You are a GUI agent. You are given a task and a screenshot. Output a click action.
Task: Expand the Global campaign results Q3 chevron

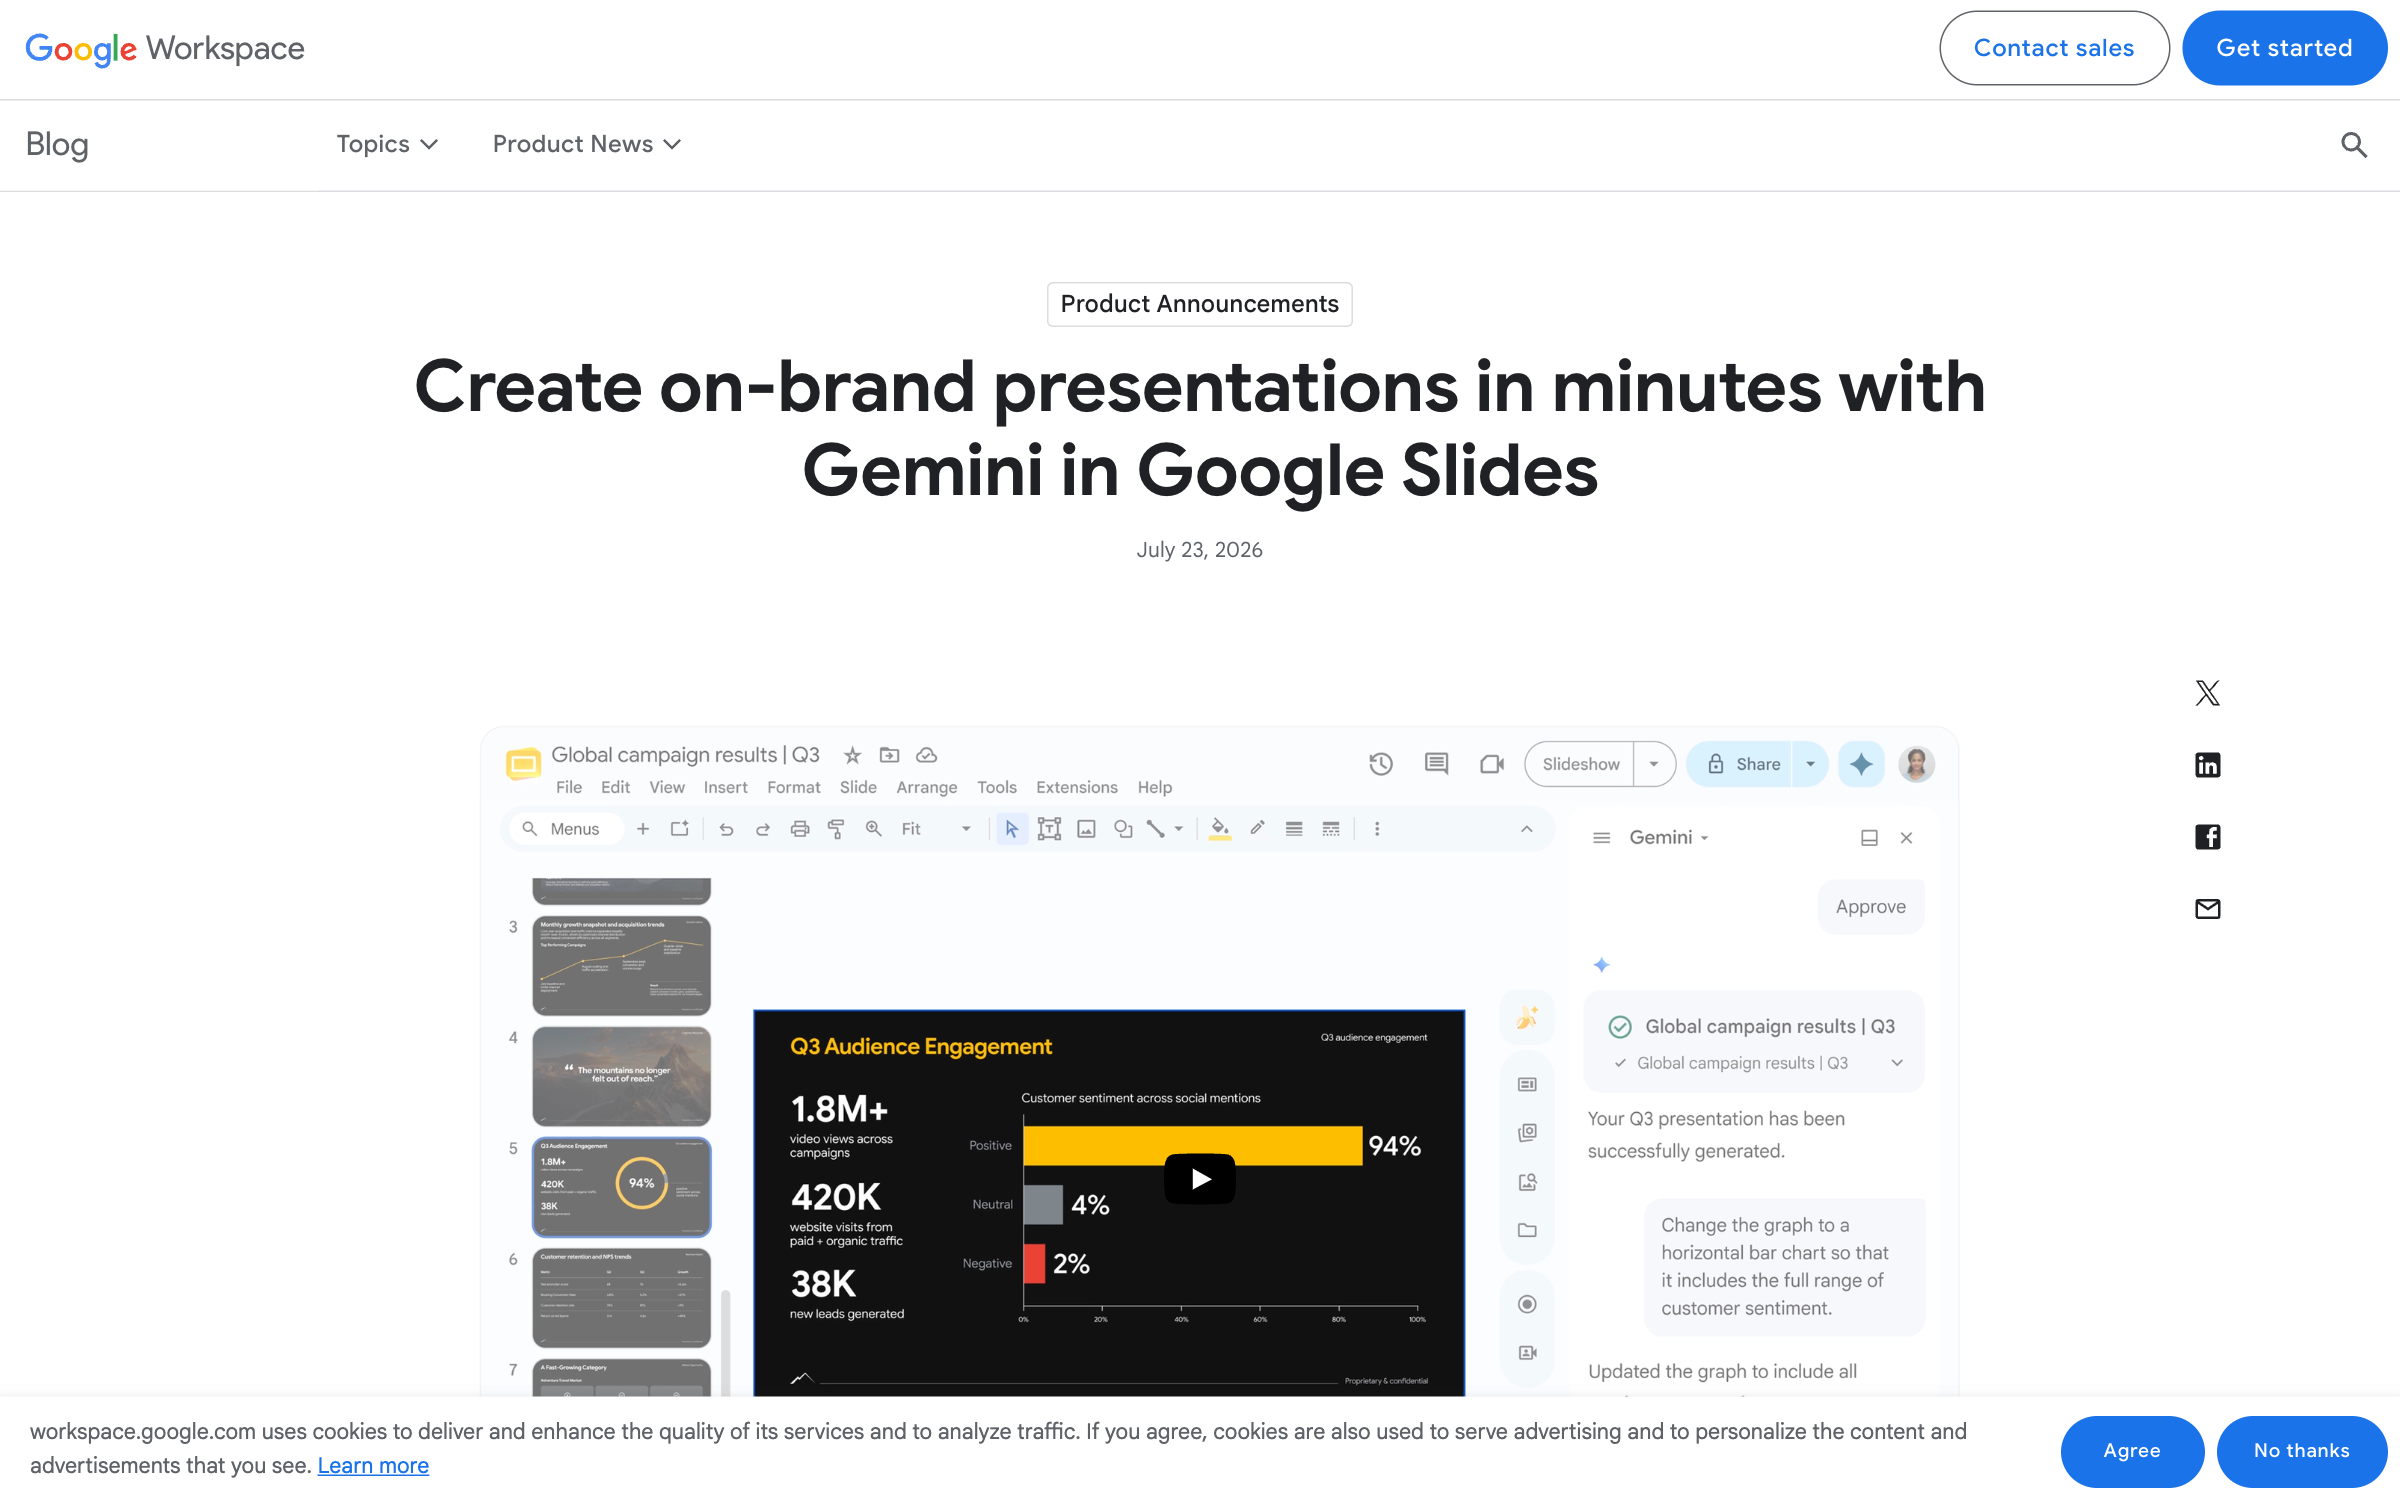click(1897, 1063)
